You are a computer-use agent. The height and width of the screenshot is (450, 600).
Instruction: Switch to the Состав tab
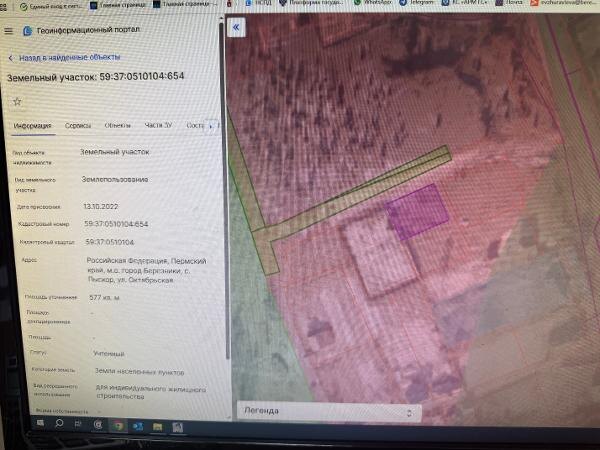(x=194, y=125)
